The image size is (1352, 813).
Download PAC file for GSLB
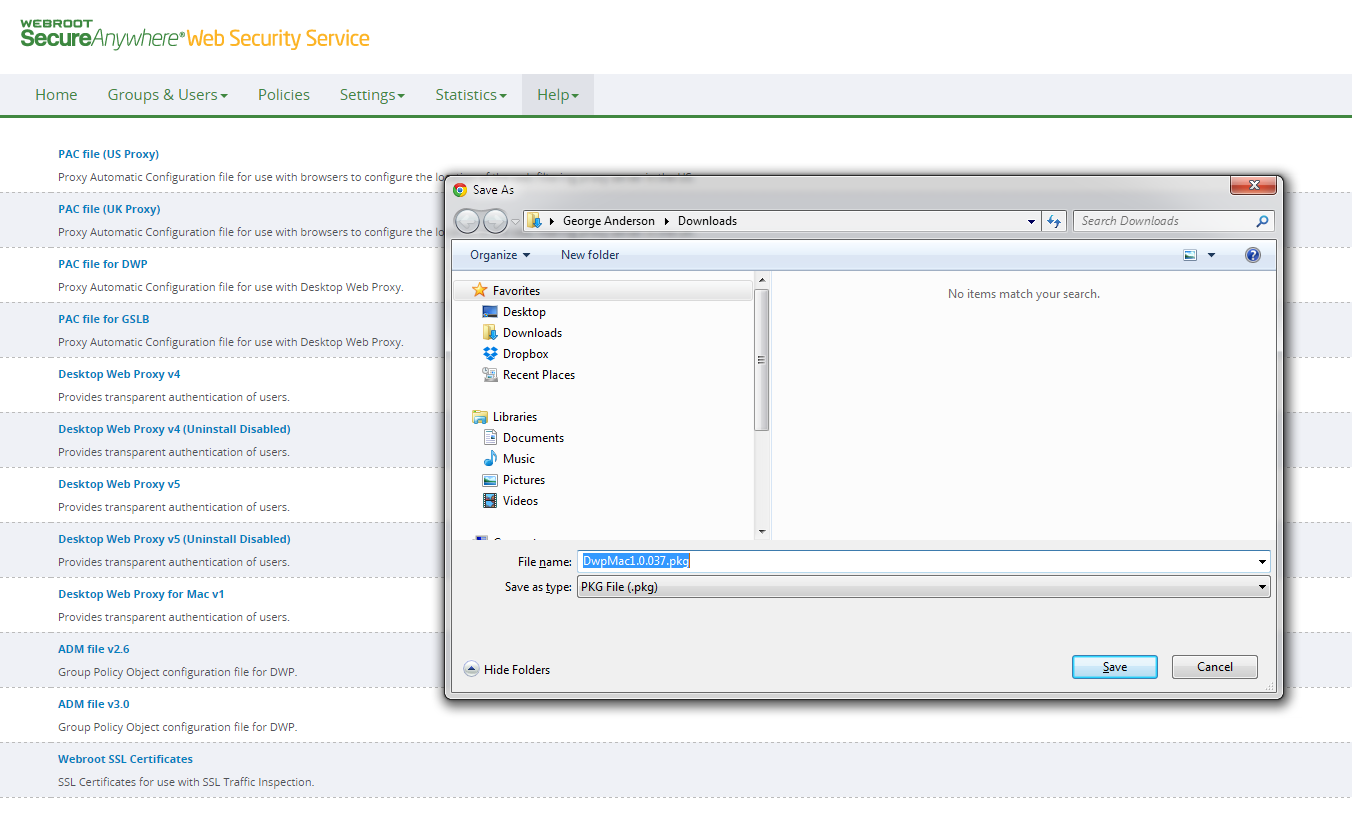[104, 319]
